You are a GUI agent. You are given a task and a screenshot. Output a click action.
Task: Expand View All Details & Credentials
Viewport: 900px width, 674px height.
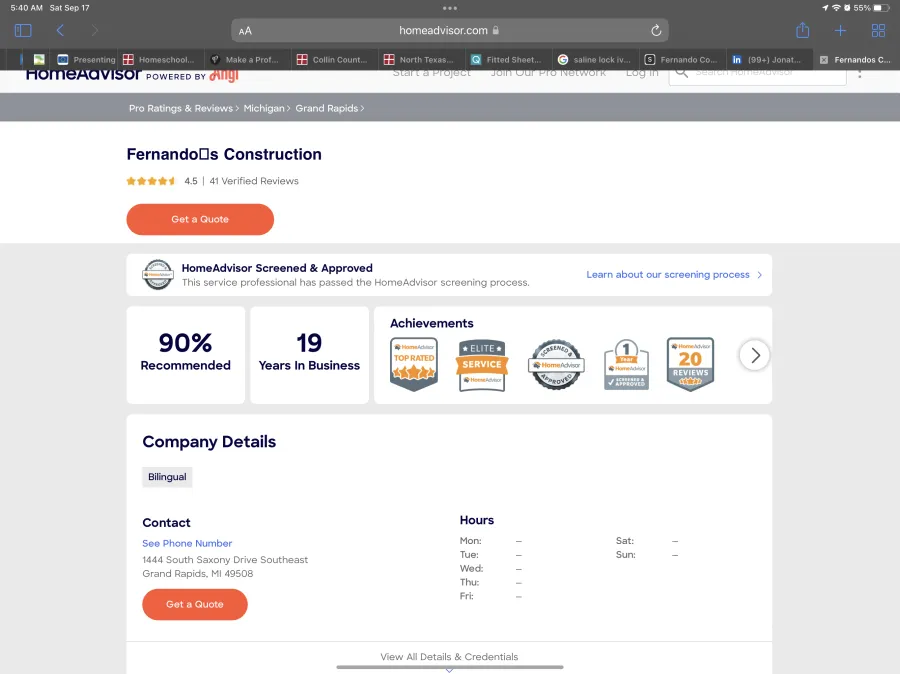coord(449,657)
